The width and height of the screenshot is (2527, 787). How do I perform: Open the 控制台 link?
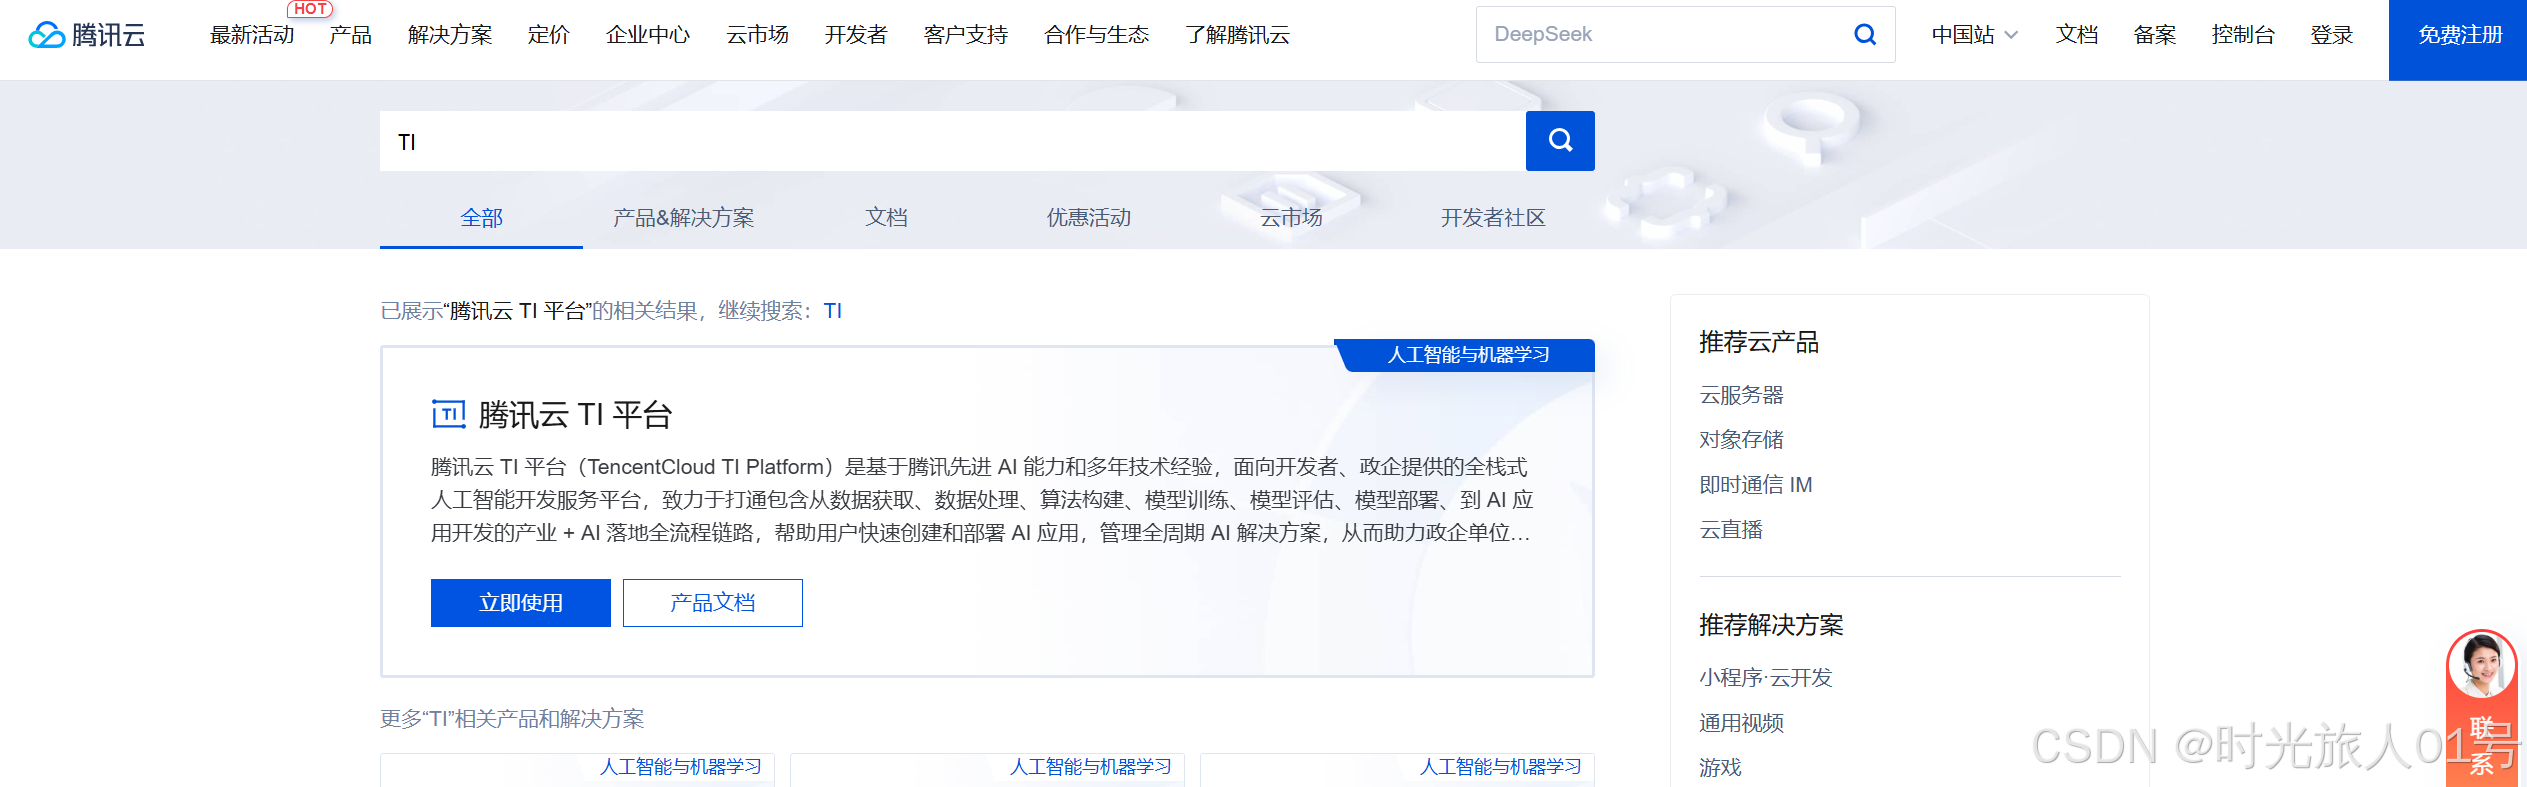point(2243,35)
